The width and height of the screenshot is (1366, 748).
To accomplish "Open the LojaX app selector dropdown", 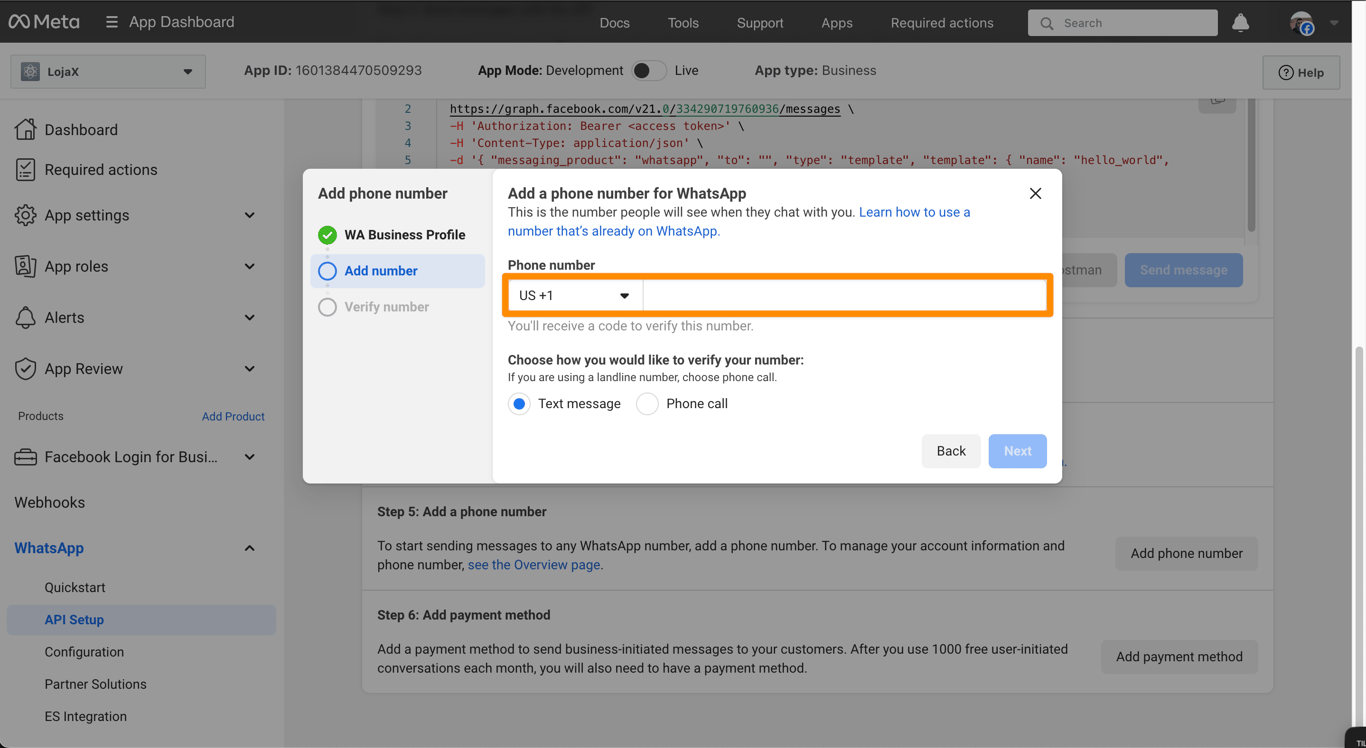I will tap(108, 71).
